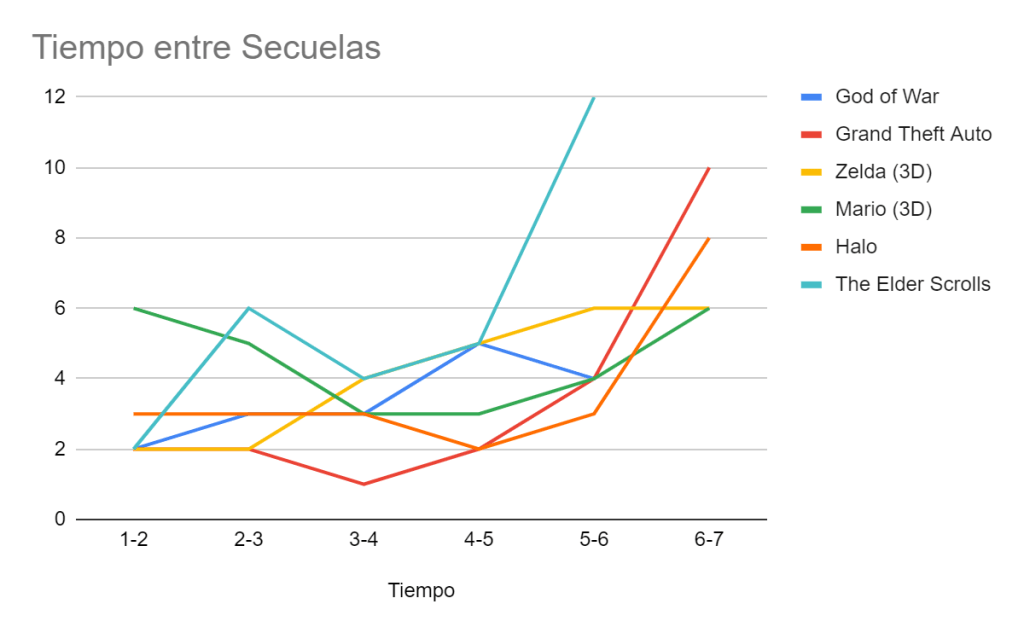The image size is (1024, 633).
Task: Click the Zelda (3D) legend color swatch
Action: click(x=811, y=172)
